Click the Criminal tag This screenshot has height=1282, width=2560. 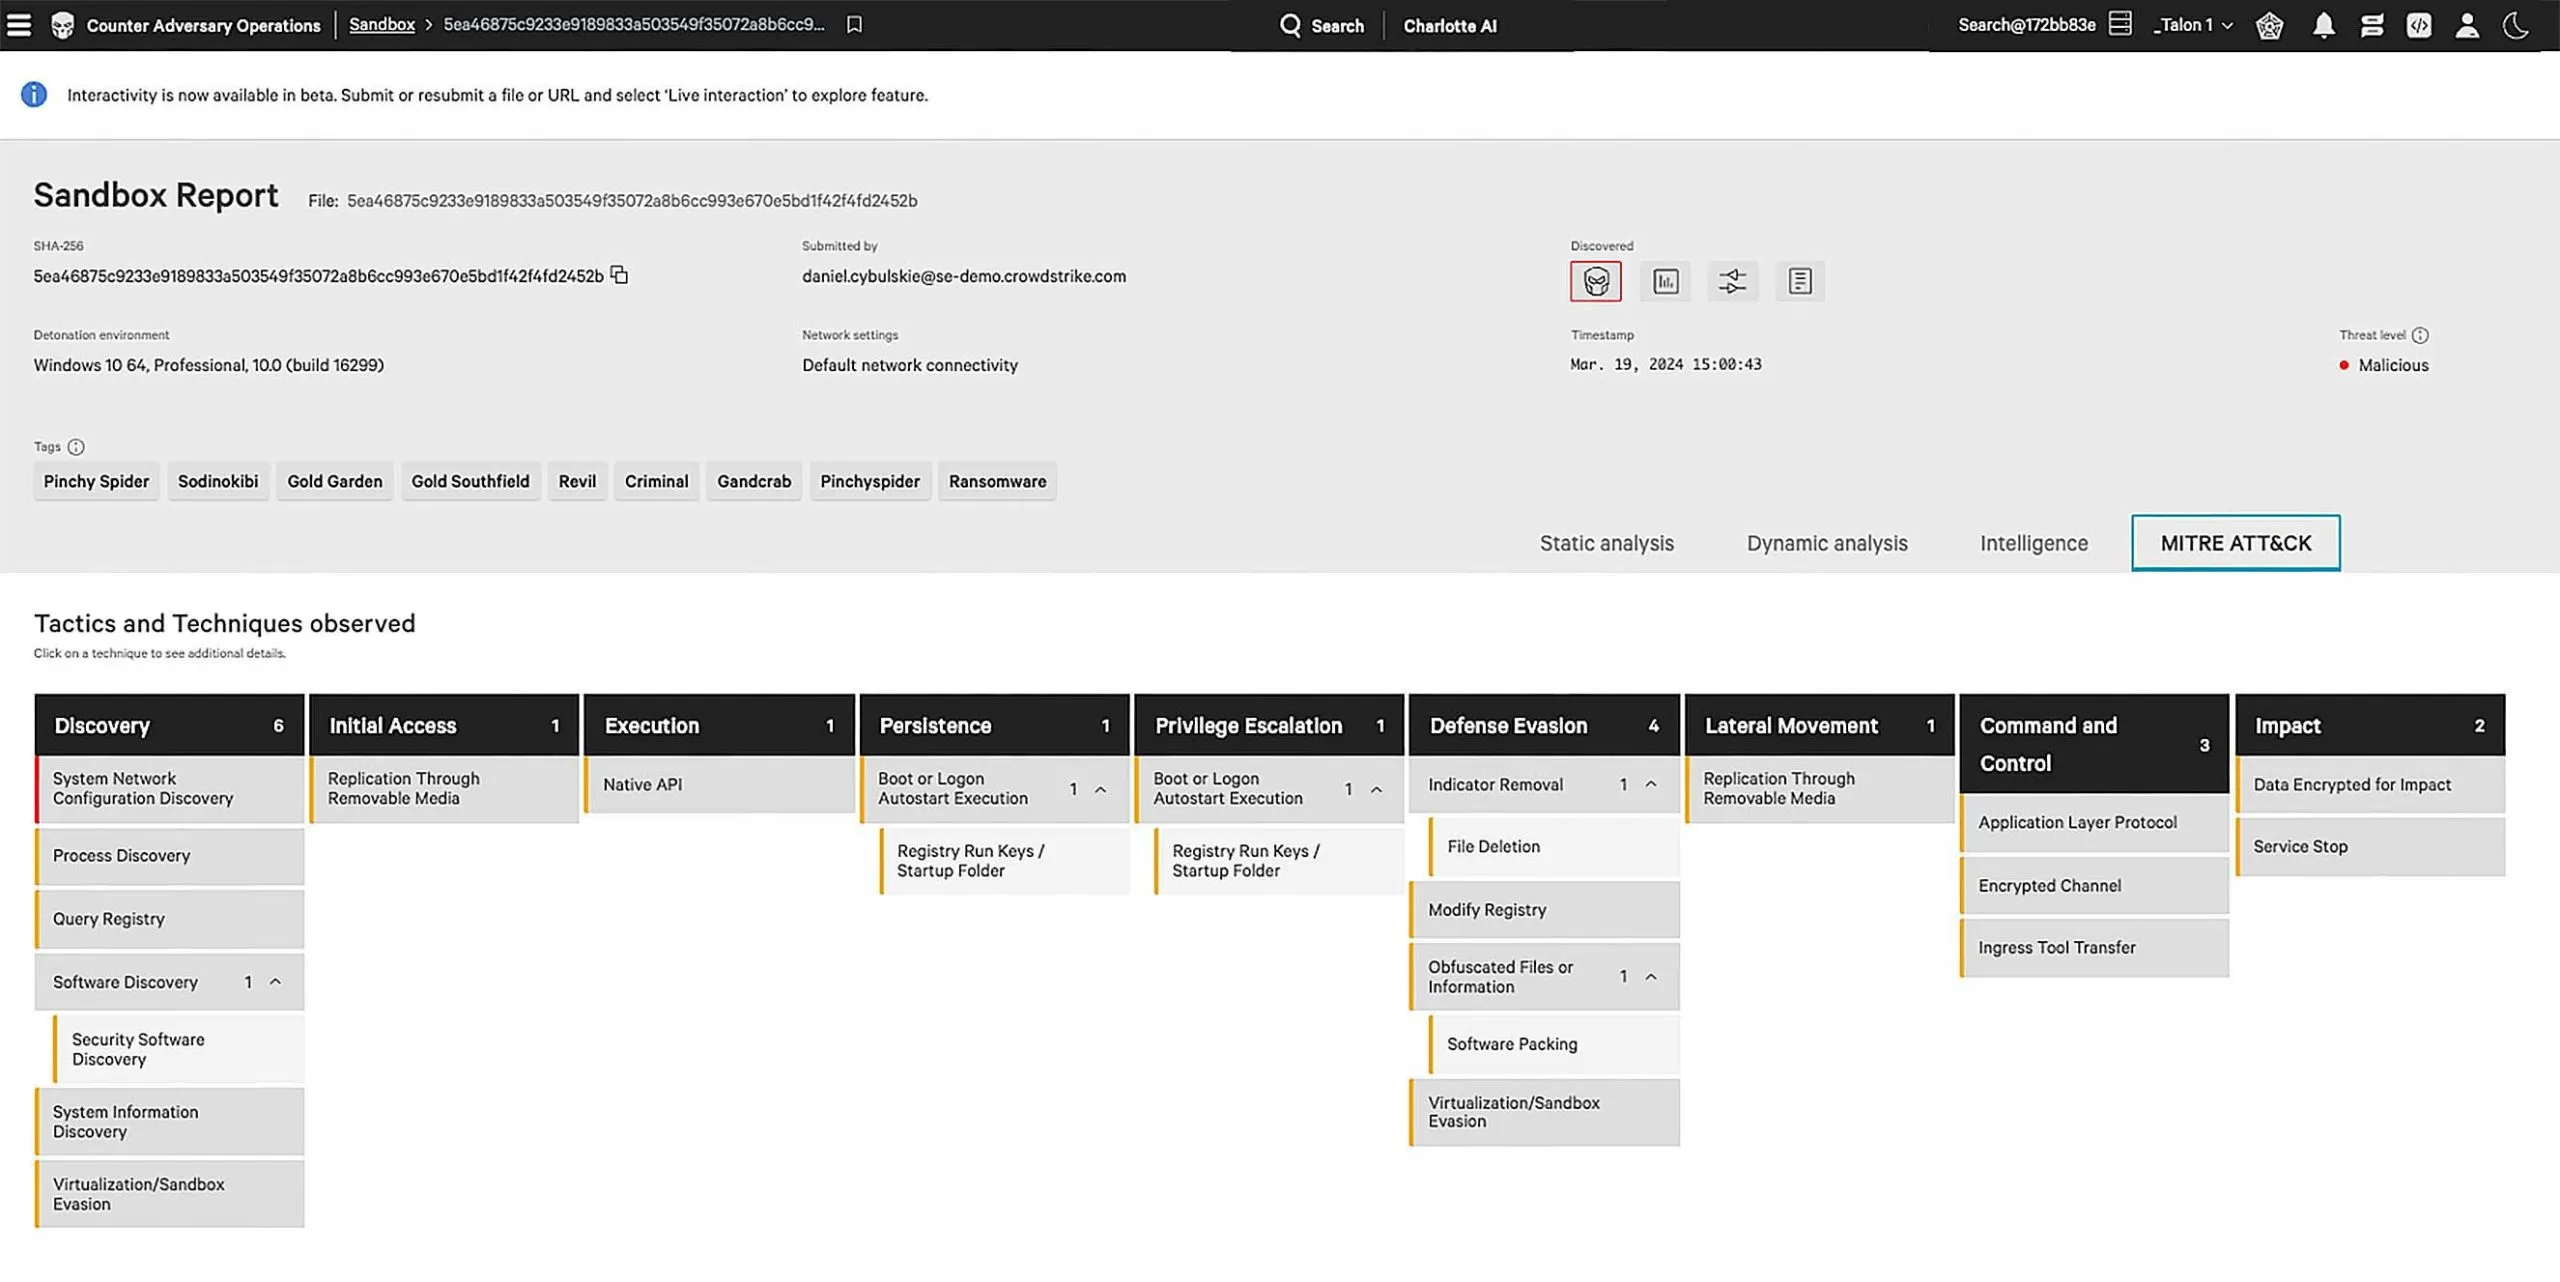tap(657, 481)
